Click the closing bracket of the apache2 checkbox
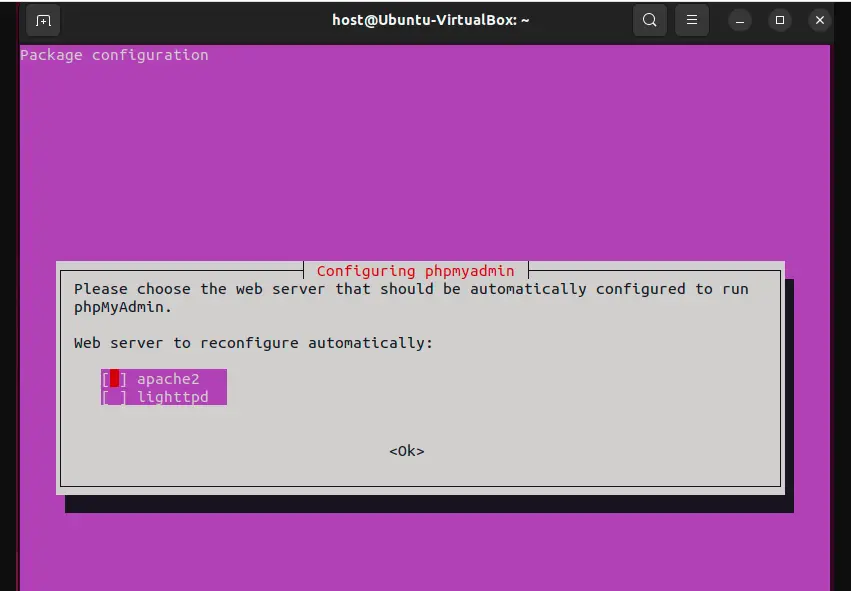The width and height of the screenshot is (851, 591). tap(124, 379)
